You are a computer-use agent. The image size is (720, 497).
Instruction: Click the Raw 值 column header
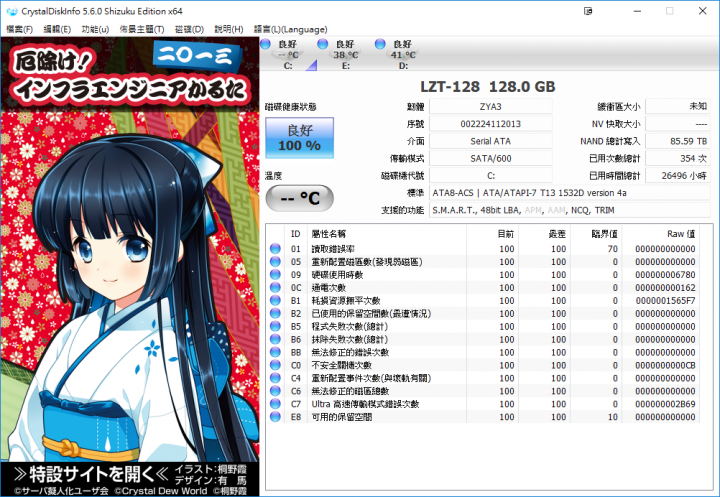tap(661, 234)
